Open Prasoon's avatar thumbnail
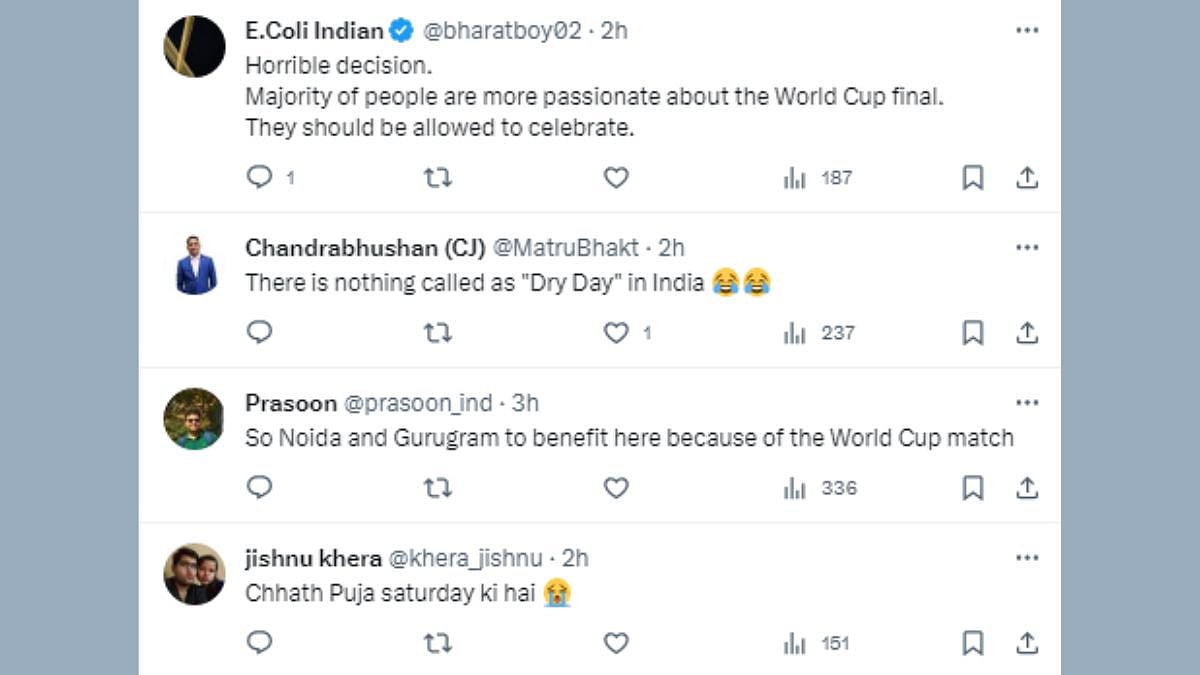 tap(194, 419)
